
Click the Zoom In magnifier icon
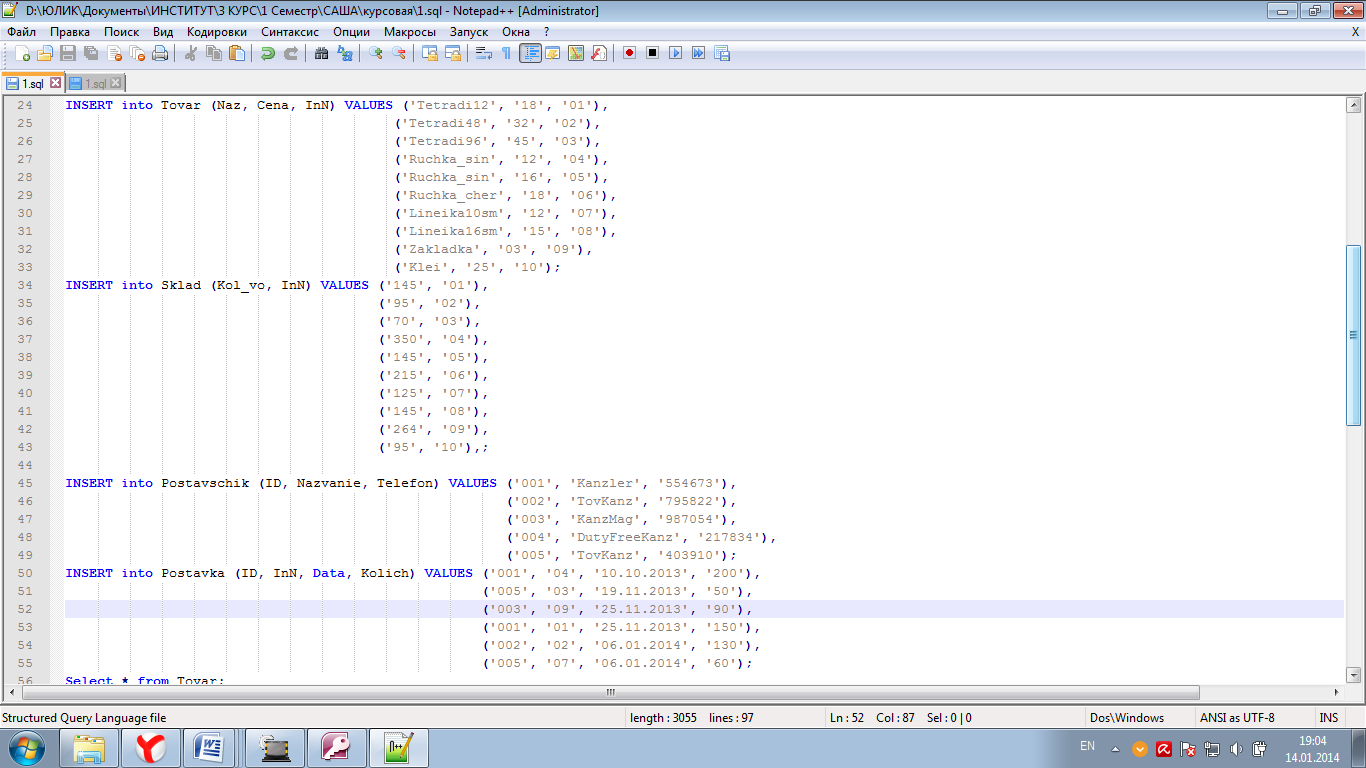[x=376, y=53]
